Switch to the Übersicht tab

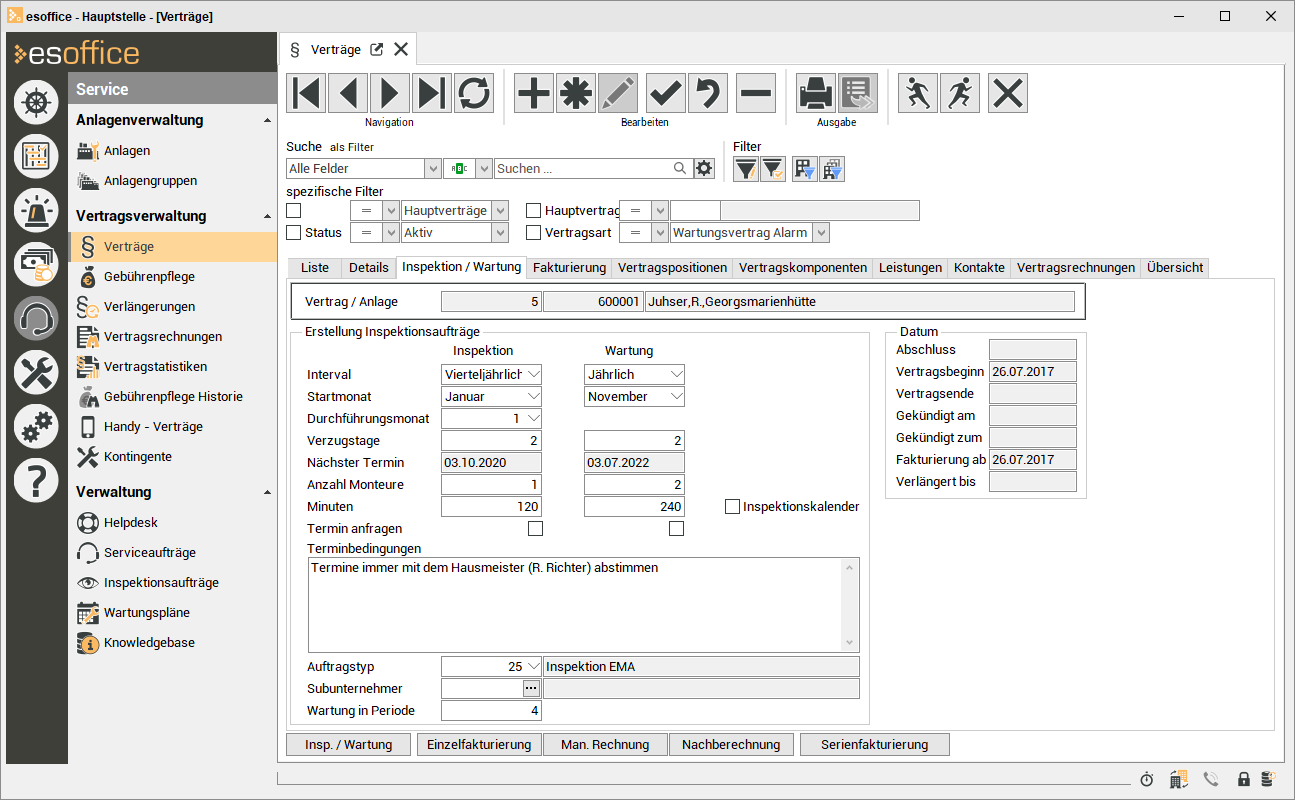click(1175, 268)
